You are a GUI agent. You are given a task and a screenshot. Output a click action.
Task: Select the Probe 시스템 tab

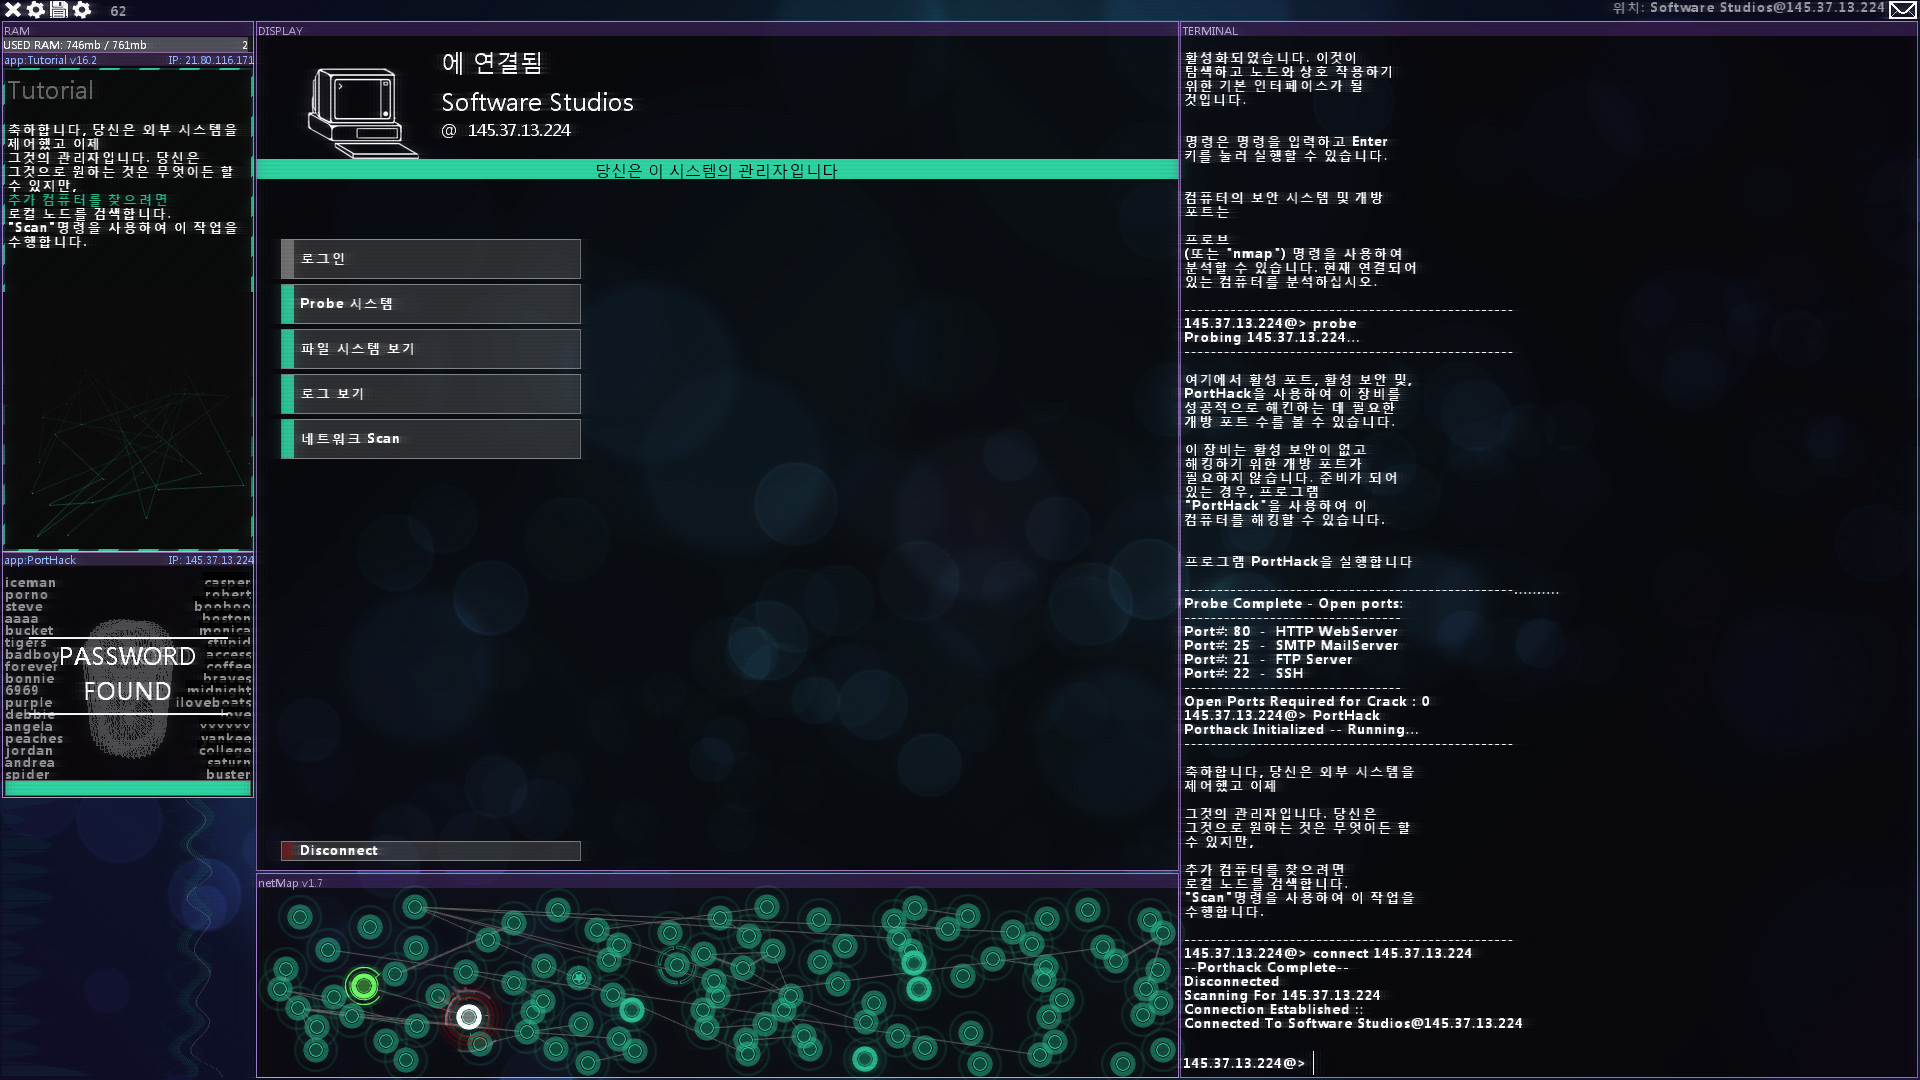coord(430,303)
